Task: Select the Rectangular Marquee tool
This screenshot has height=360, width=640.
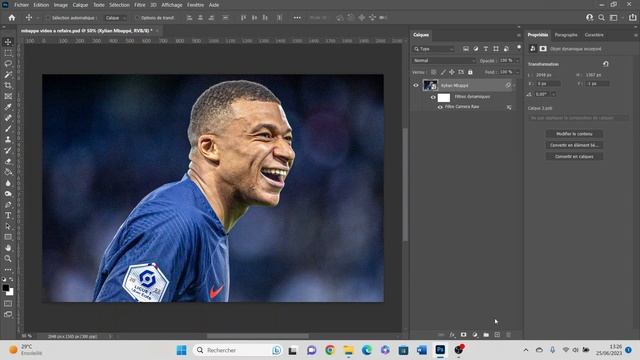Action: pos(8,53)
